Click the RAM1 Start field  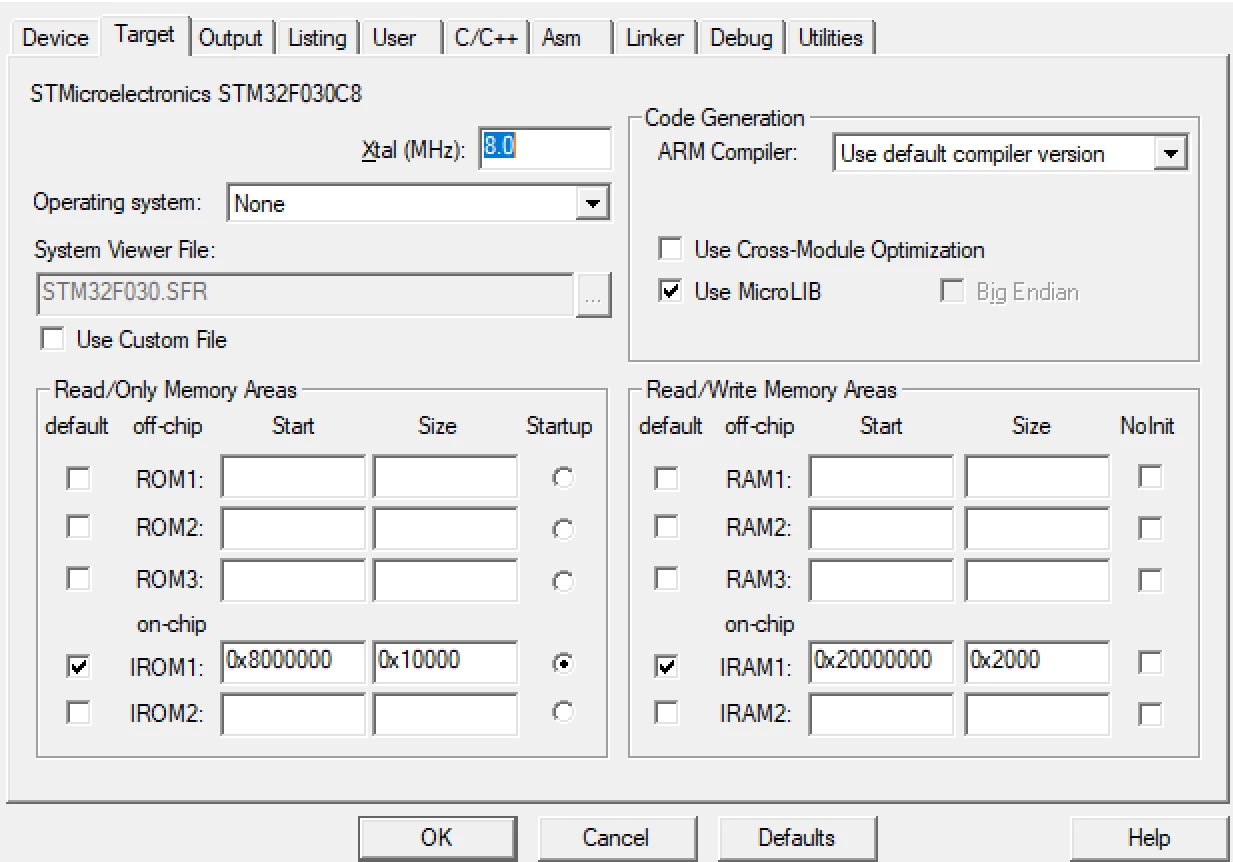tap(881, 477)
